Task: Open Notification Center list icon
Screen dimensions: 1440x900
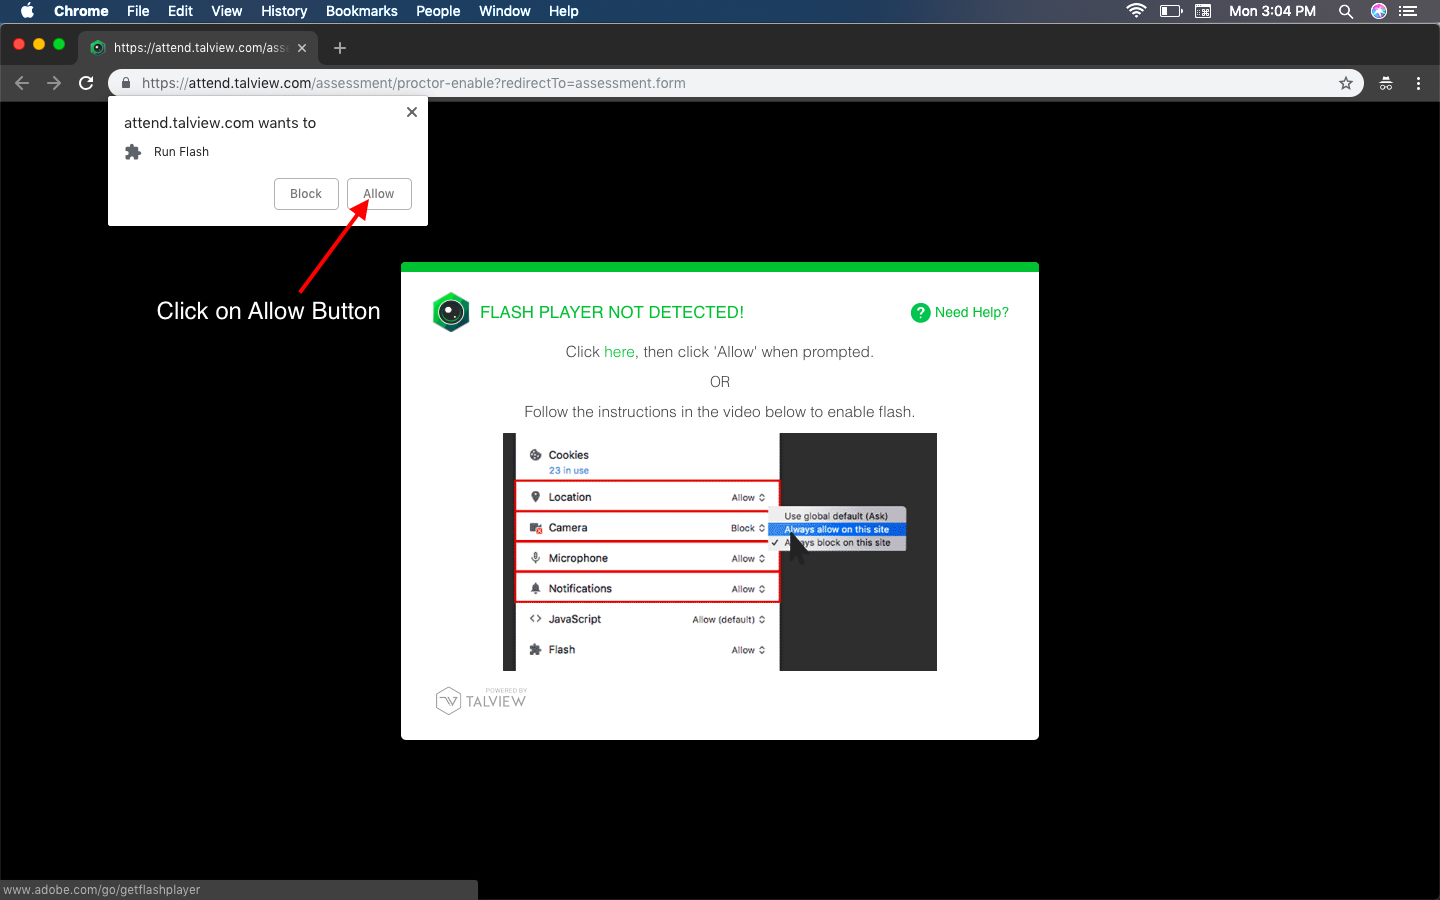Action: point(1409,11)
